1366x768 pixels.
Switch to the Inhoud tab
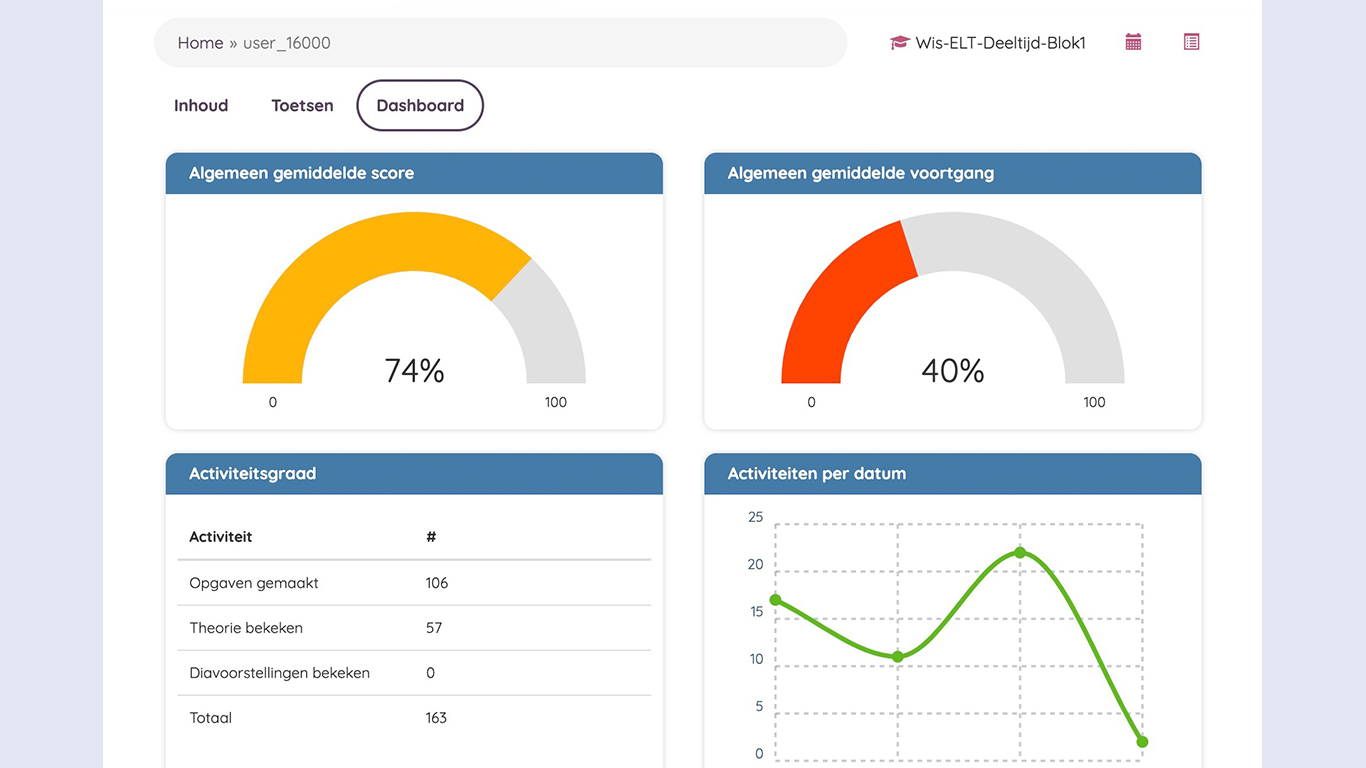pos(201,105)
